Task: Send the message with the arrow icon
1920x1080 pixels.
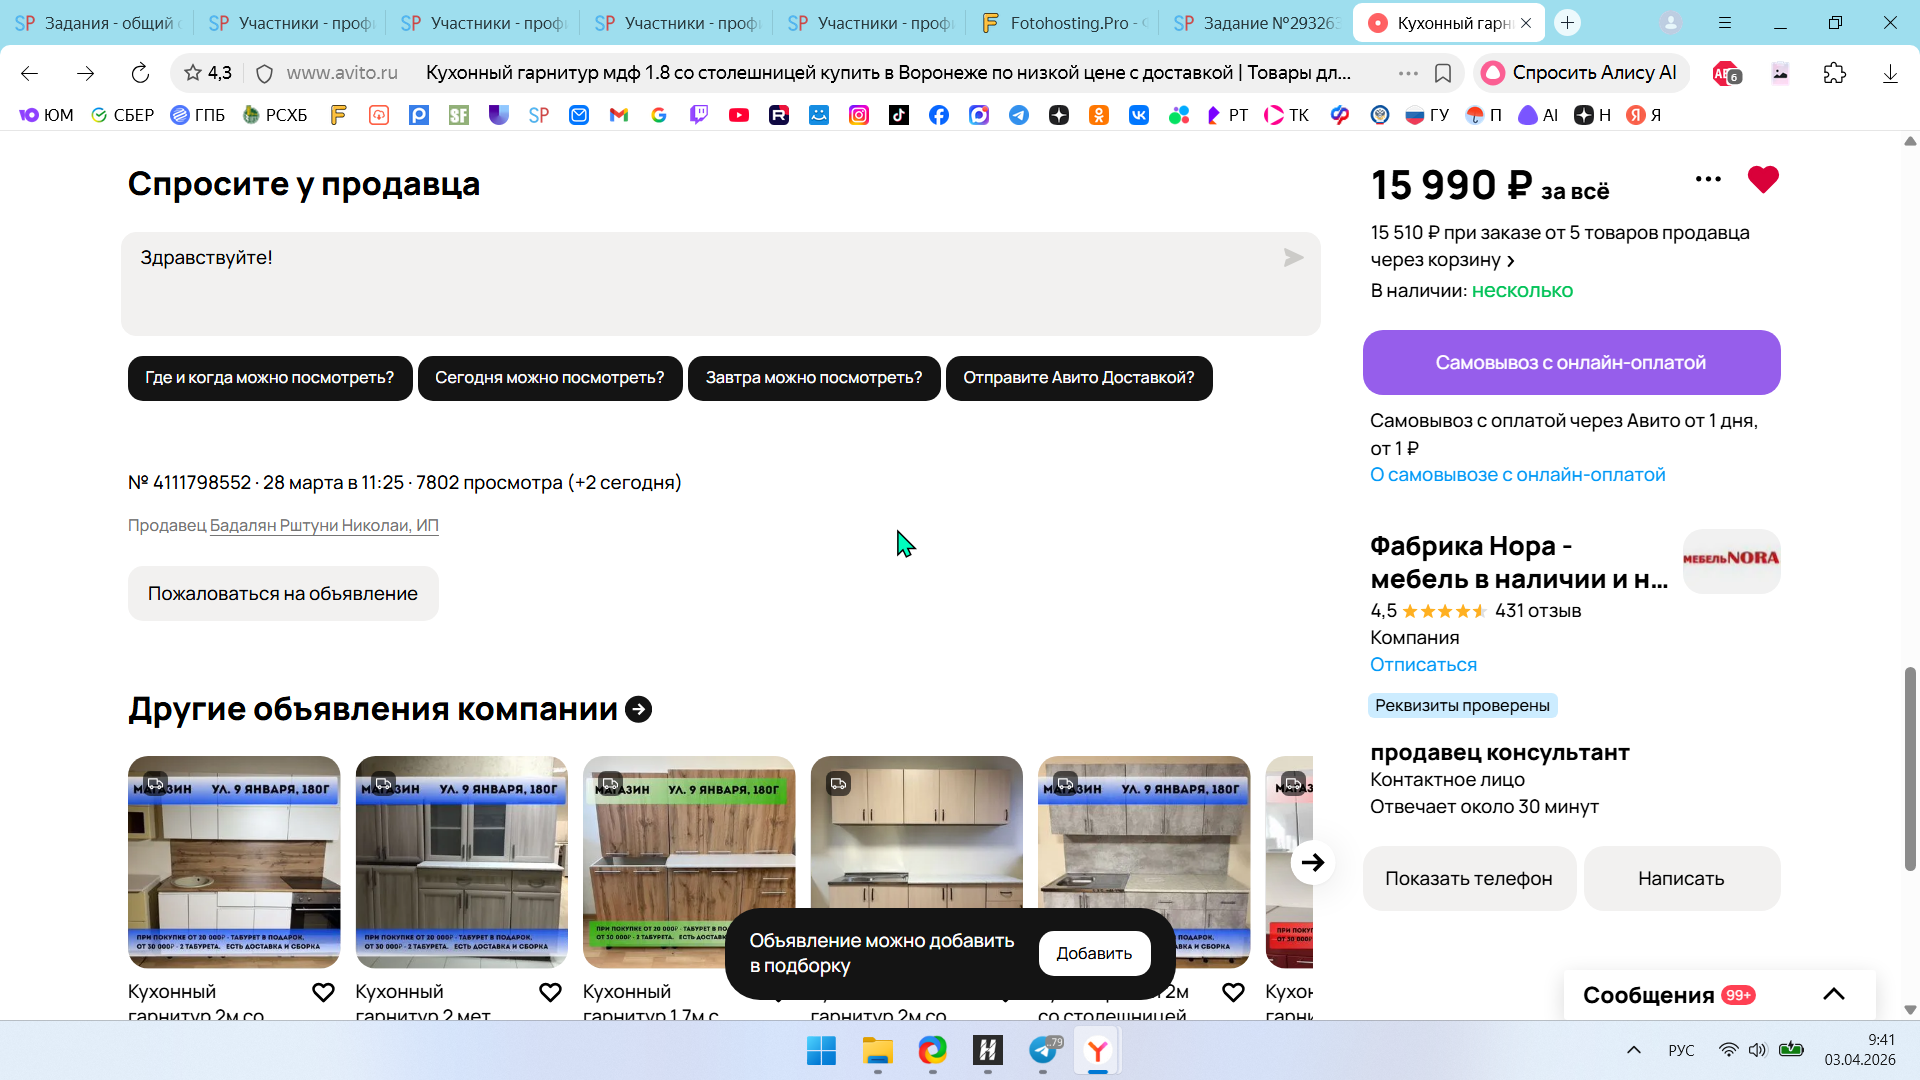Action: (1293, 258)
